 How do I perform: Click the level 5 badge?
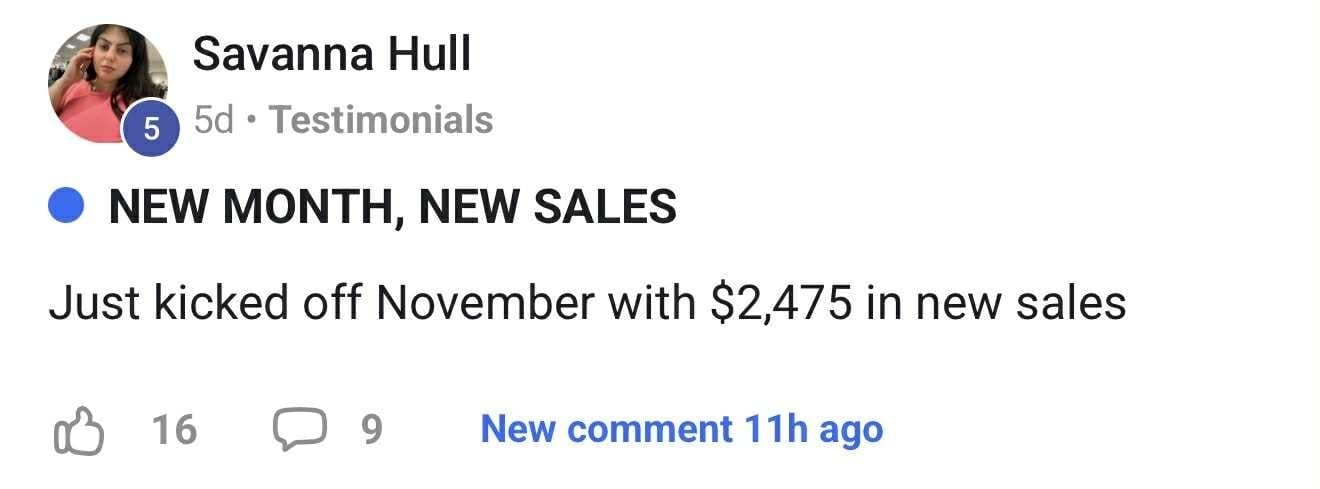point(151,129)
